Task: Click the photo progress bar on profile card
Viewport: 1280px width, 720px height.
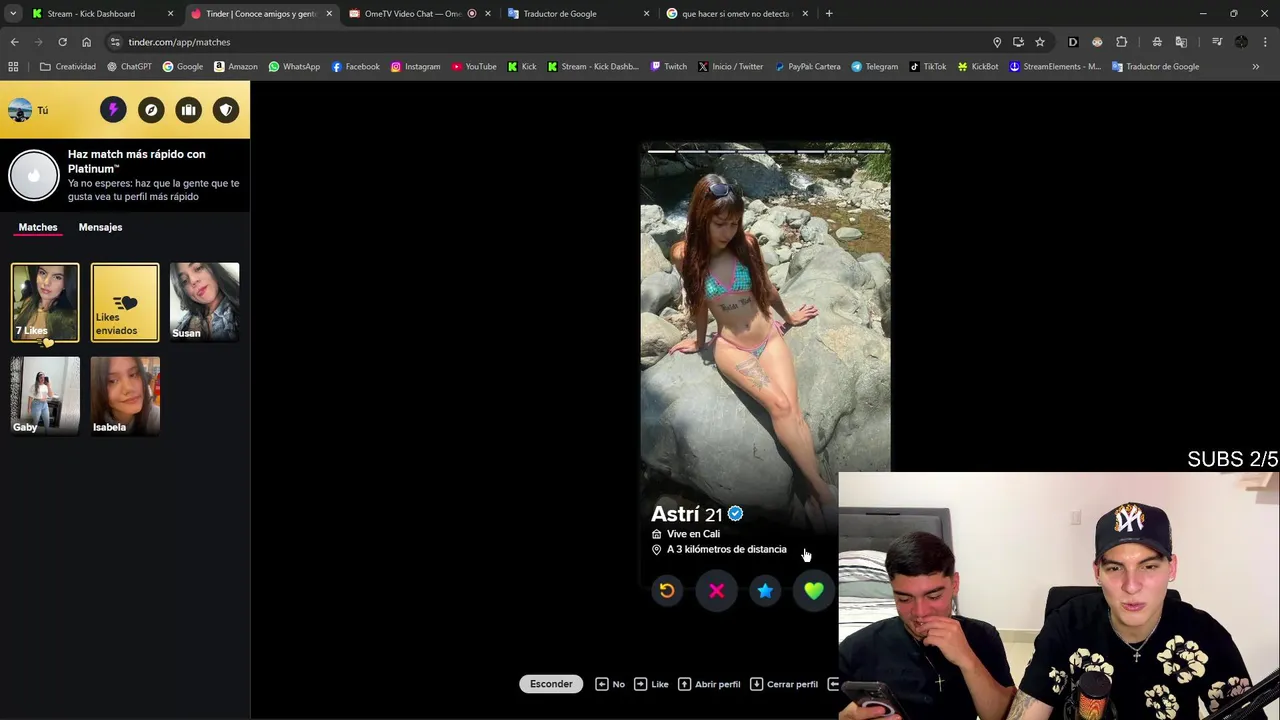Action: pyautogui.click(x=765, y=151)
